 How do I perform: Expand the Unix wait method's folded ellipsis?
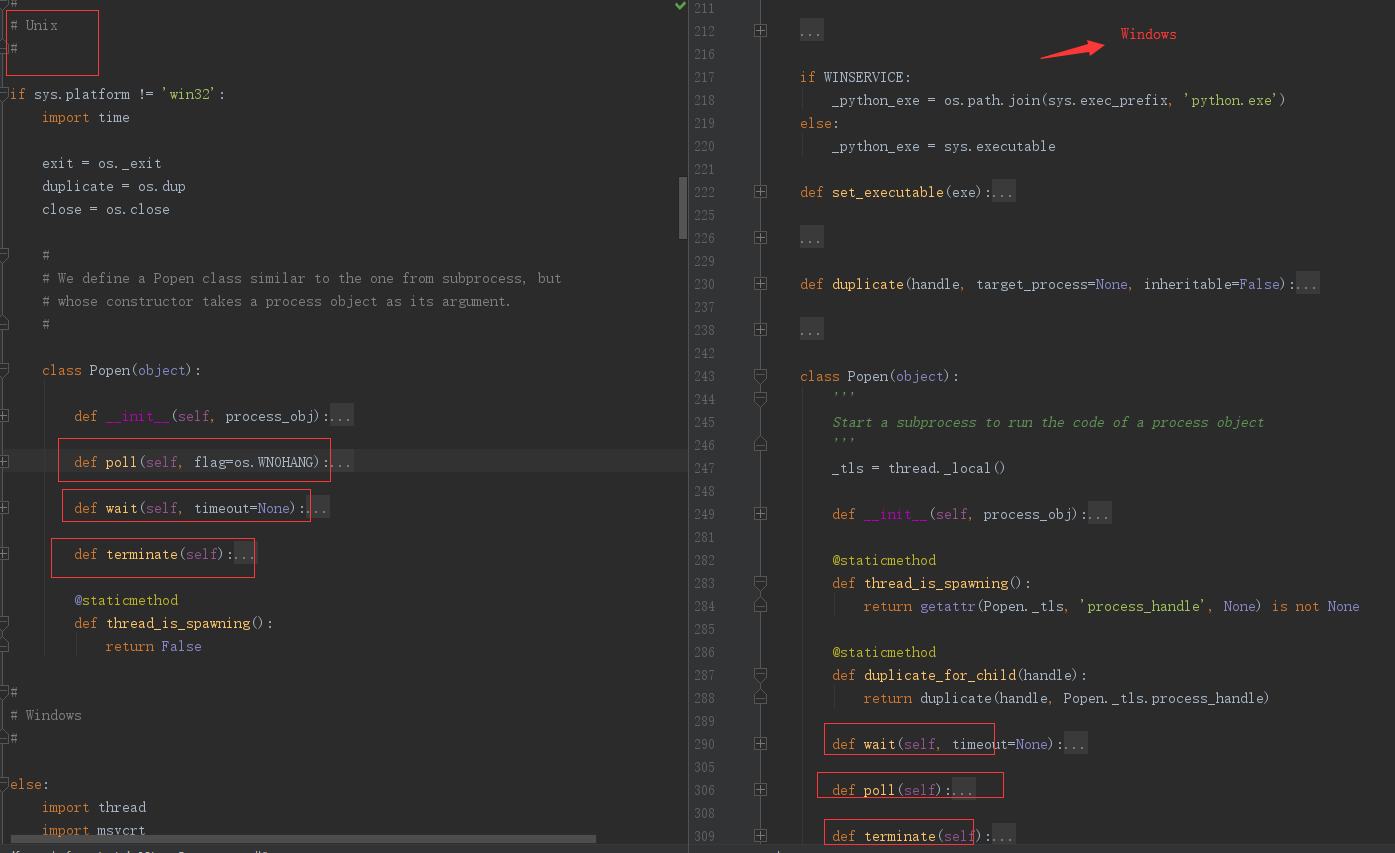(318, 508)
